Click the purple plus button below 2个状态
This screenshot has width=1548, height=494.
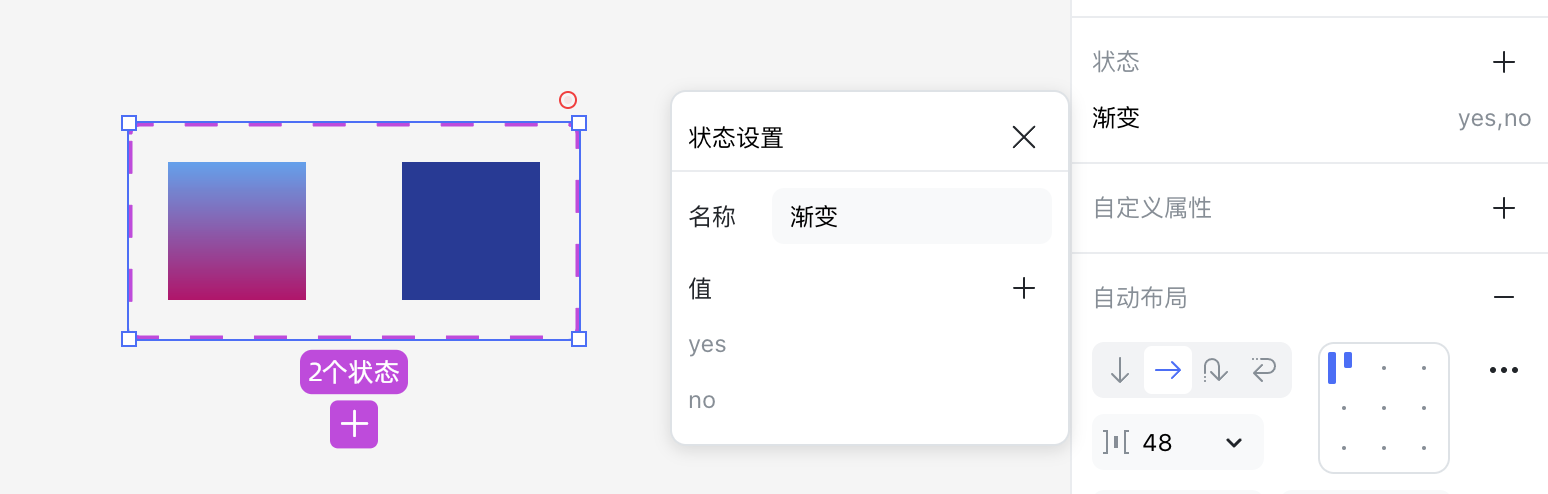coord(354,424)
